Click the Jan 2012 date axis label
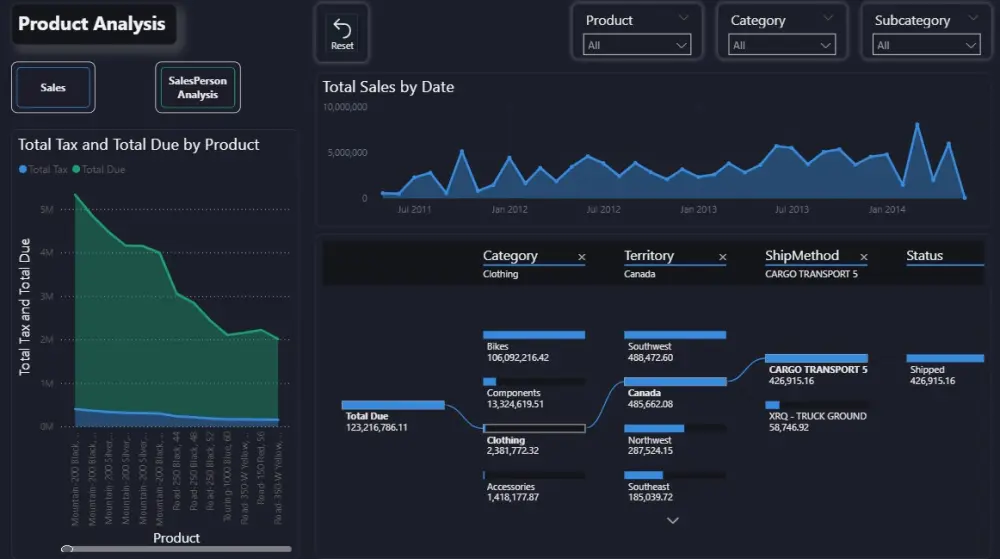1000x559 pixels. tap(509, 209)
